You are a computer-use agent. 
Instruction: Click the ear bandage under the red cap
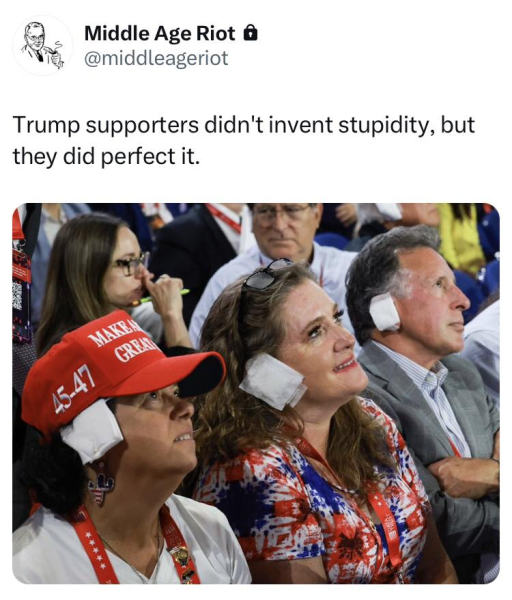click(92, 430)
